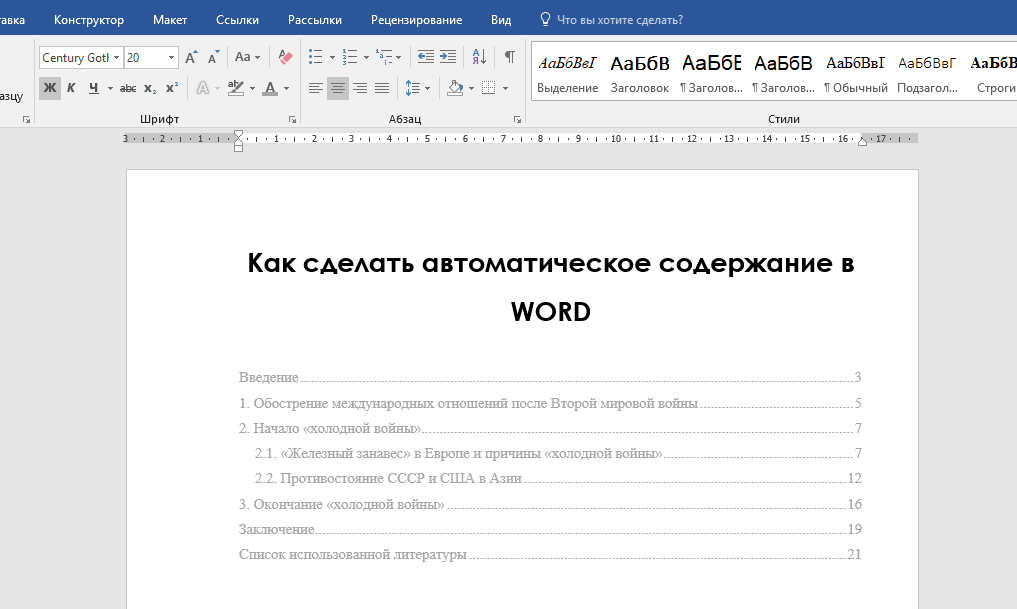
Task: Click the text effects outlined A icon
Action: tap(203, 88)
